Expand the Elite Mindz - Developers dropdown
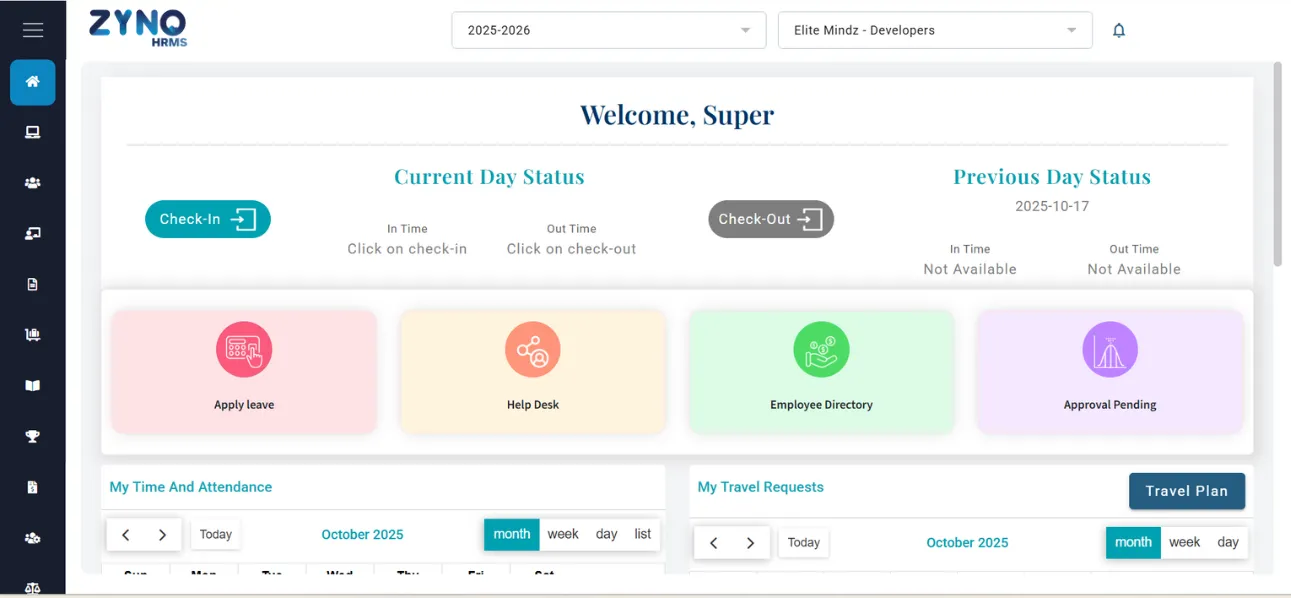The height and width of the screenshot is (598, 1291). 935,30
